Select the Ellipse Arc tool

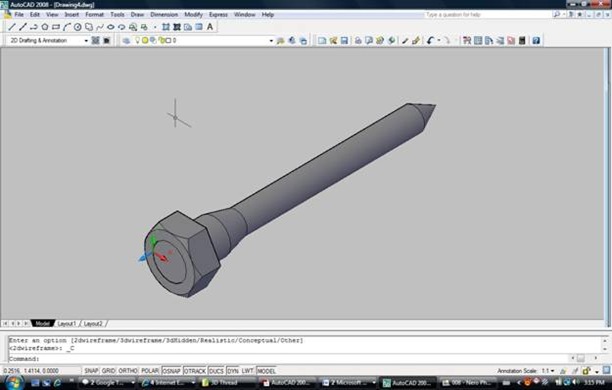121,27
